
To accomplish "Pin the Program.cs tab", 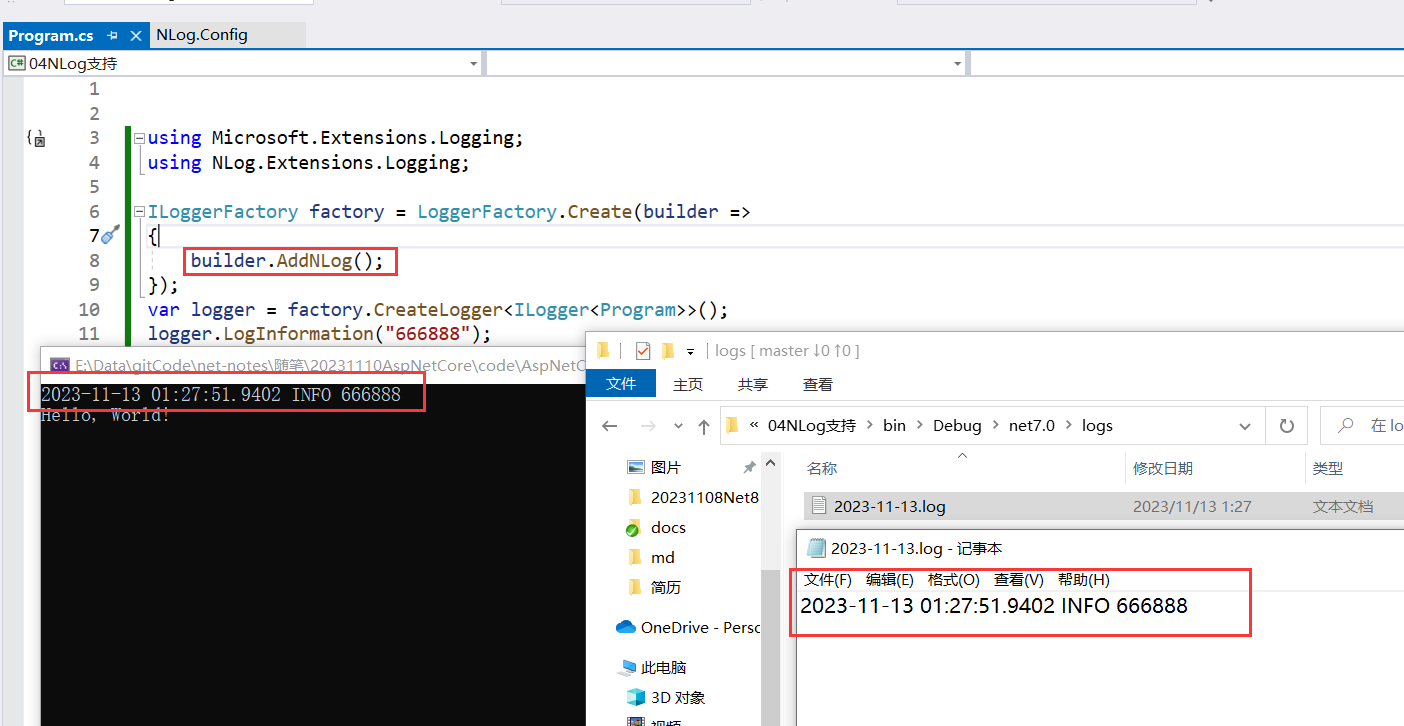I will point(112,35).
